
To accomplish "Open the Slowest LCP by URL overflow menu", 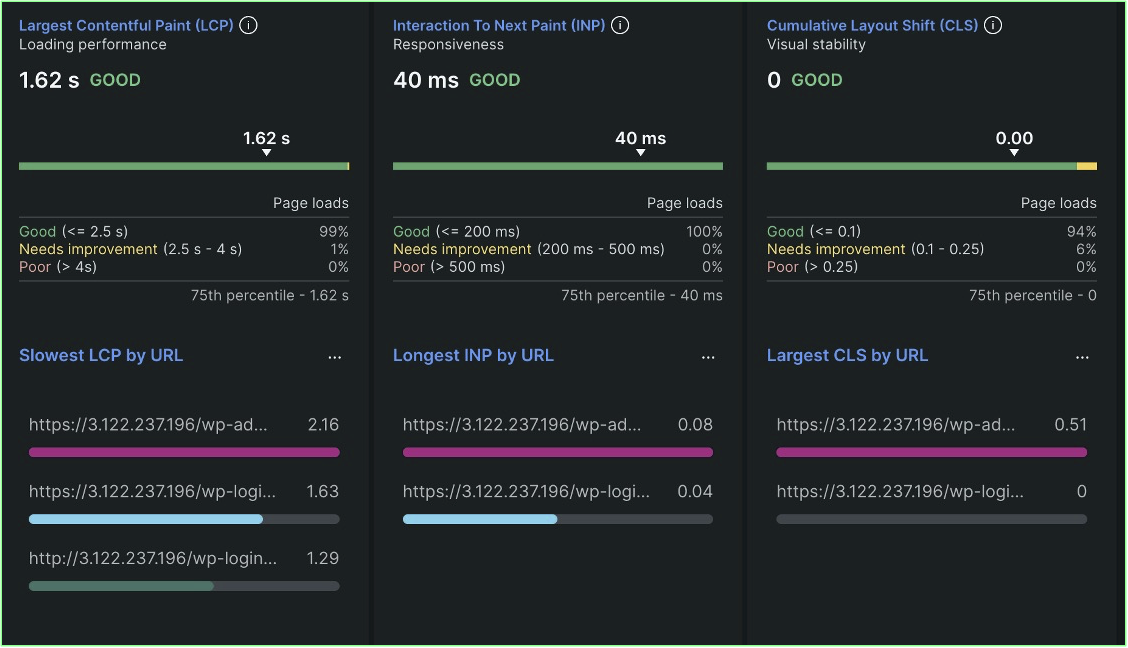I will pos(335,356).
